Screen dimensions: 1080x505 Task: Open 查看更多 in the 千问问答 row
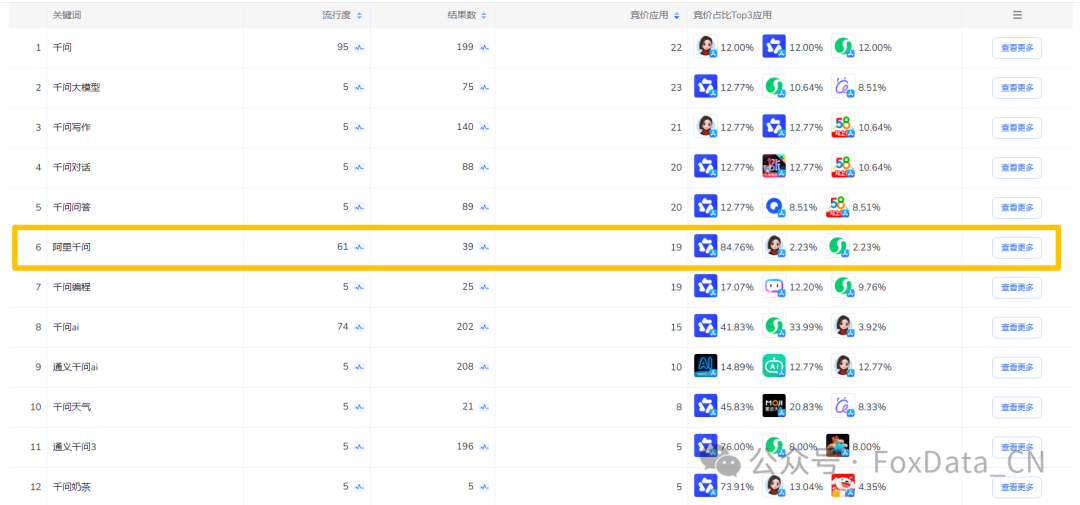point(1017,208)
